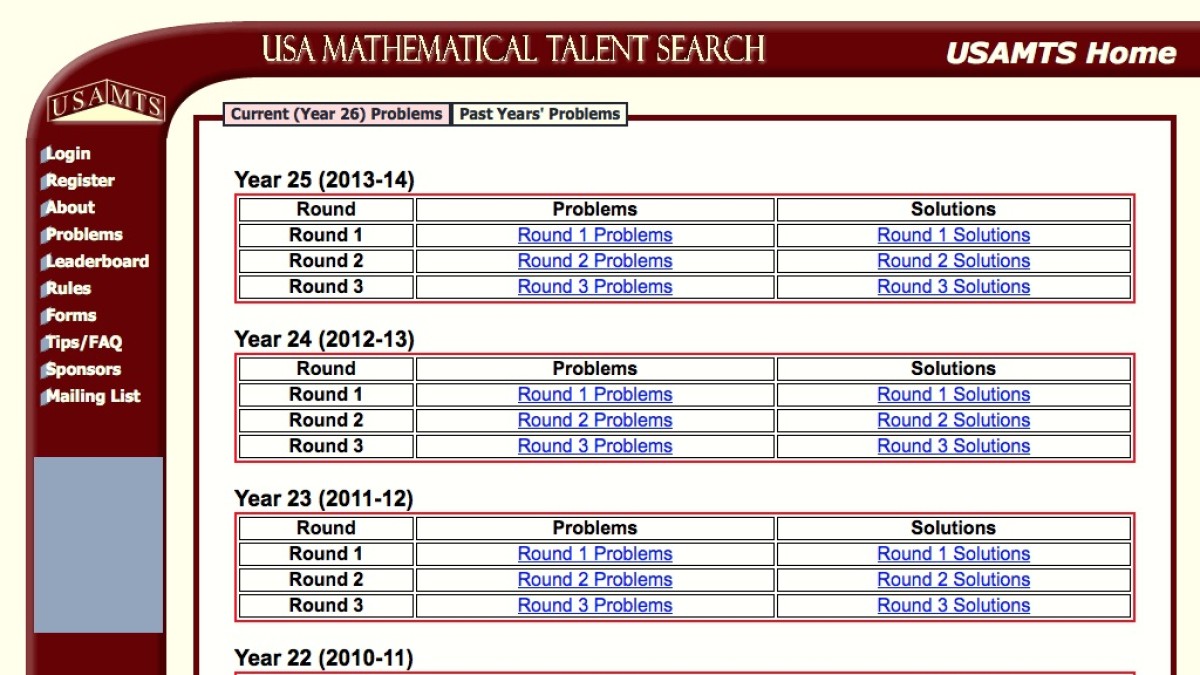This screenshot has height=675, width=1200.
Task: Switch to the Past Years' Problems tab
Action: tap(539, 114)
